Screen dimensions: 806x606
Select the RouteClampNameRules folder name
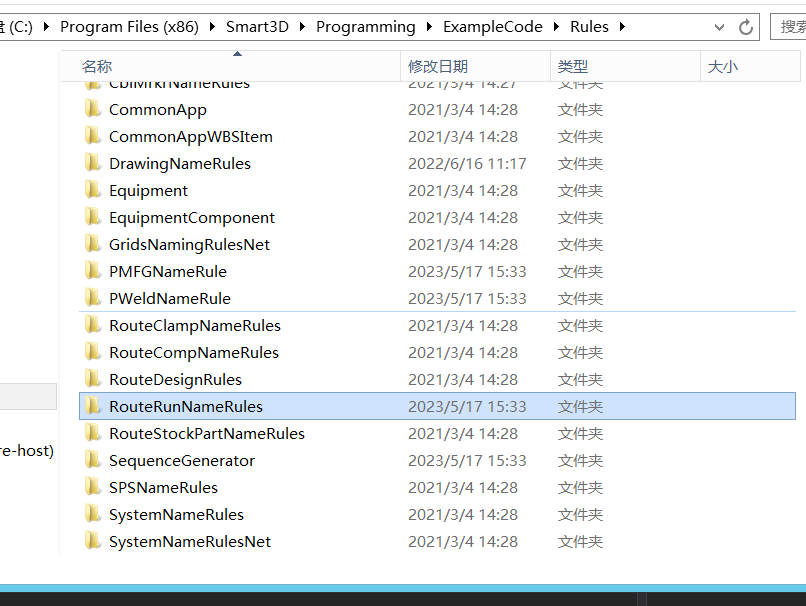click(195, 325)
